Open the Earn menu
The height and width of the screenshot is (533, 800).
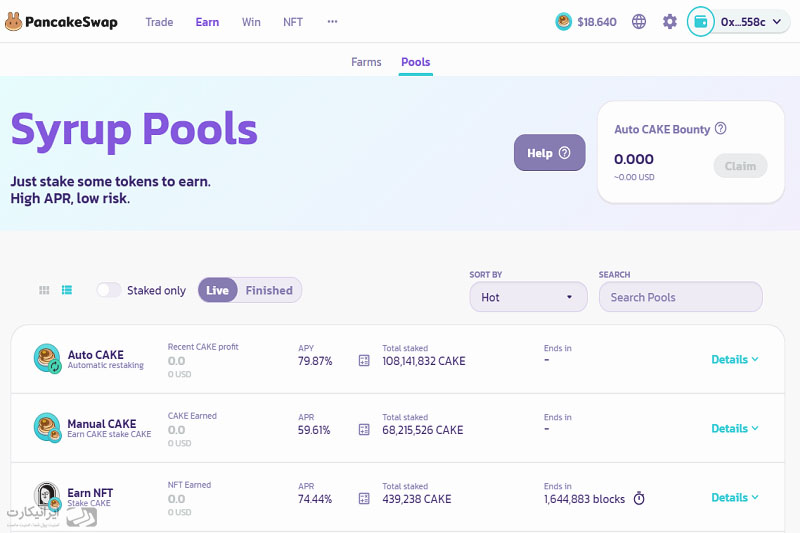coord(207,22)
